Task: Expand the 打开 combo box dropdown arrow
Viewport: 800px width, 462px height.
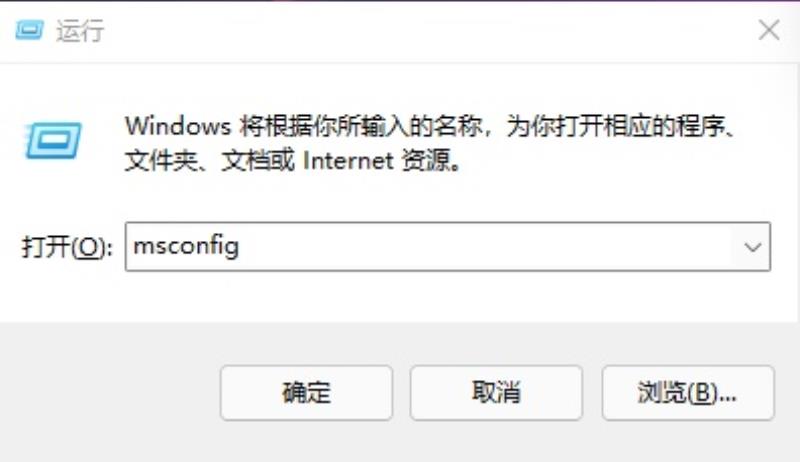Action: 753,247
